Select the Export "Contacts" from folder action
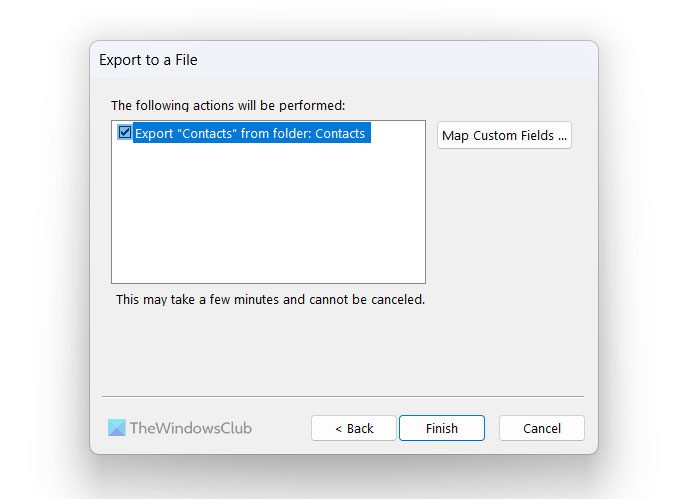 (x=250, y=133)
